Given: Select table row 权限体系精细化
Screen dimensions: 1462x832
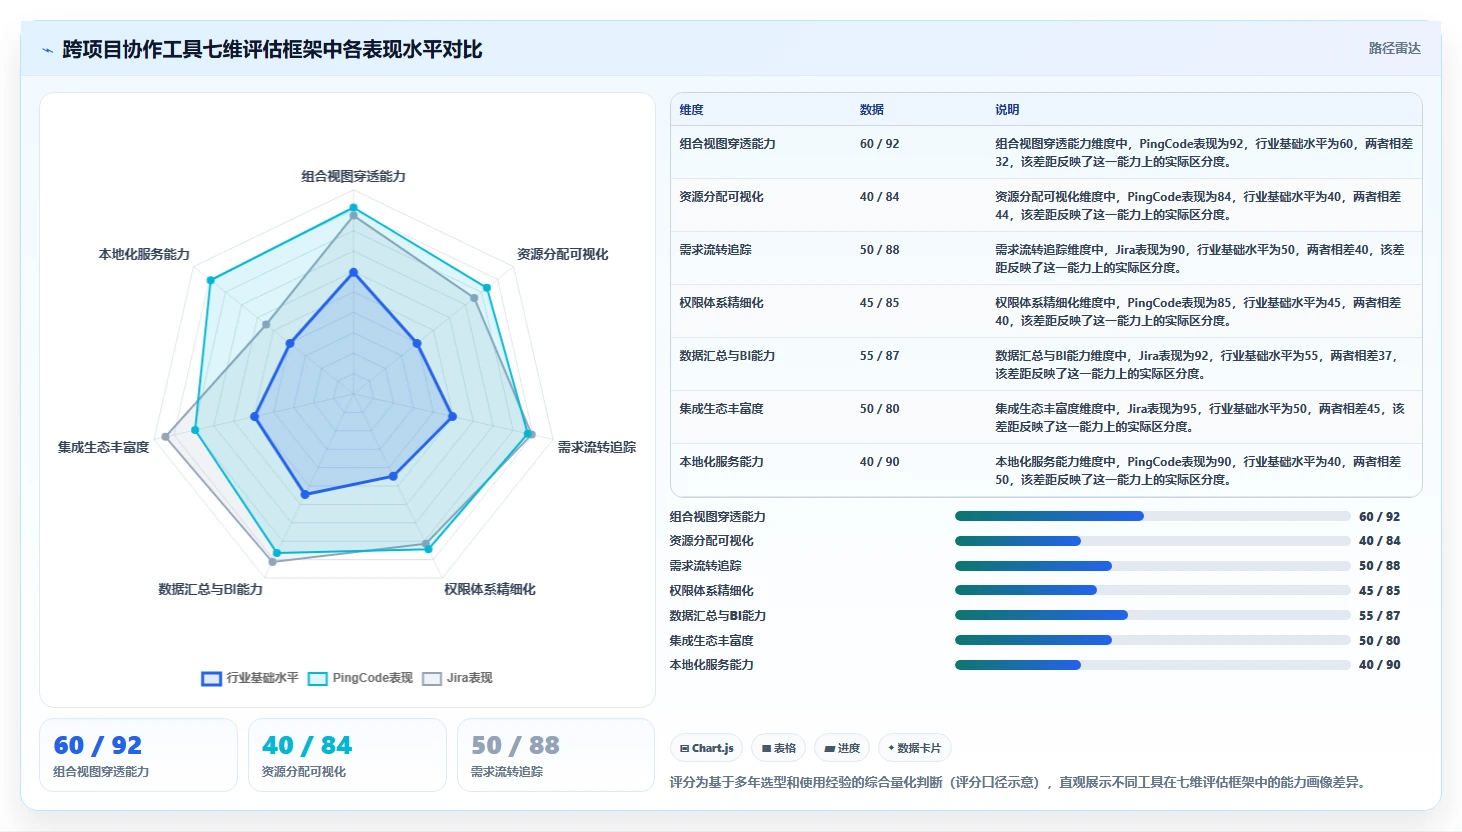Looking at the screenshot, I should pyautogui.click(x=1046, y=311).
